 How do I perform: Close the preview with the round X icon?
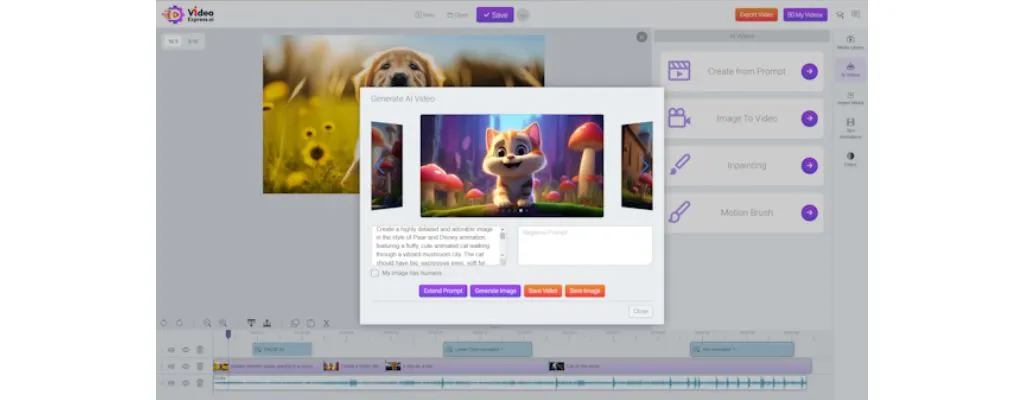click(641, 37)
